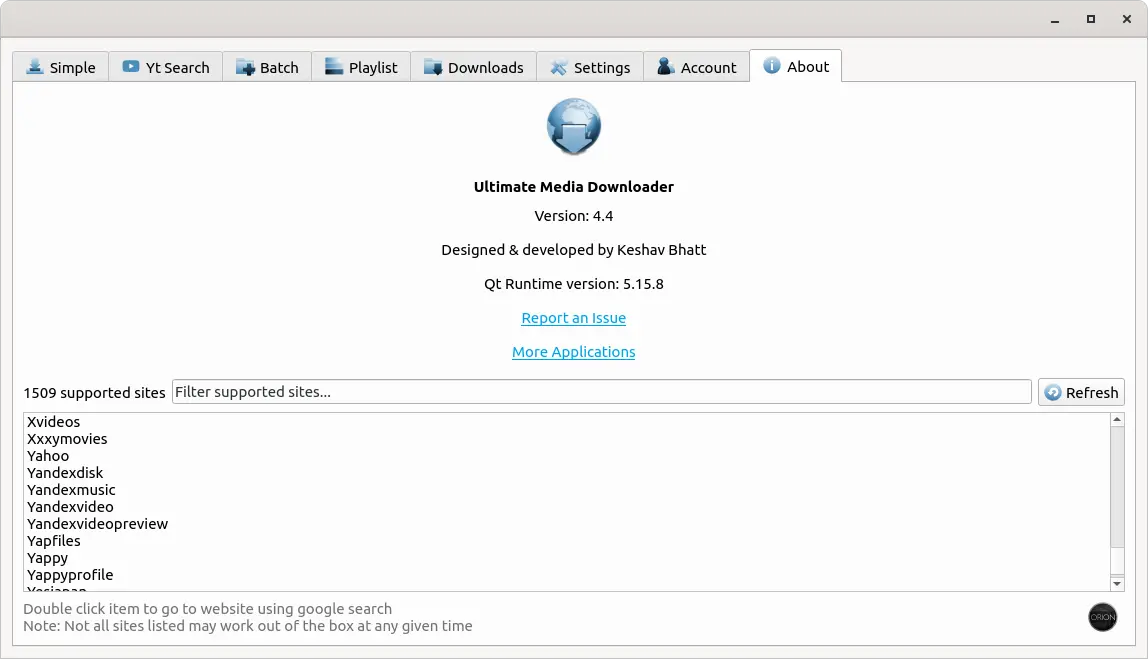Viewport: 1148px width, 659px height.
Task: Show the Downloads tab
Action: point(474,67)
